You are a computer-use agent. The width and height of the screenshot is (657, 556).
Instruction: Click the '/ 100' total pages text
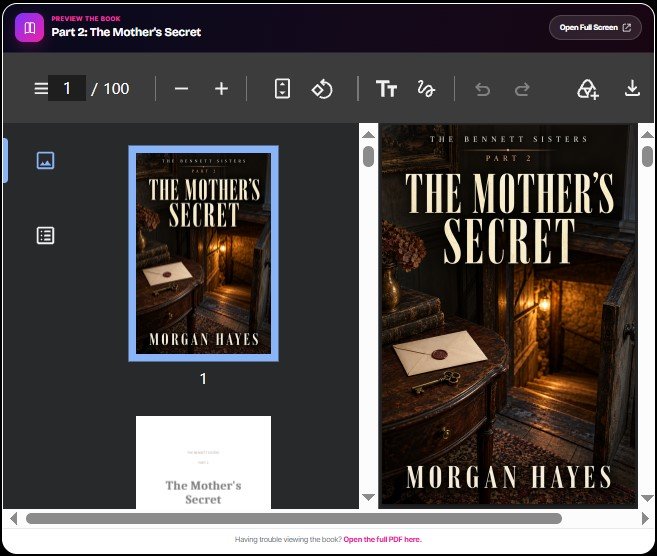coord(110,88)
